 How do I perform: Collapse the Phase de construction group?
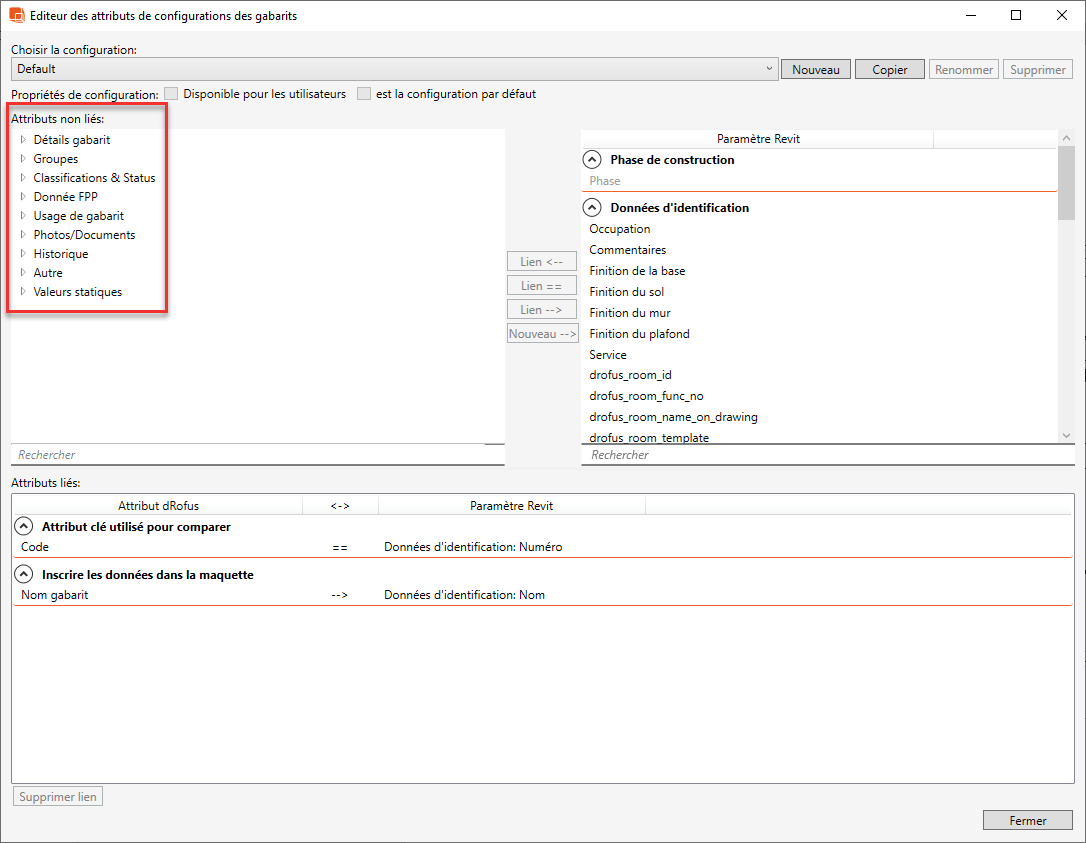[592, 160]
